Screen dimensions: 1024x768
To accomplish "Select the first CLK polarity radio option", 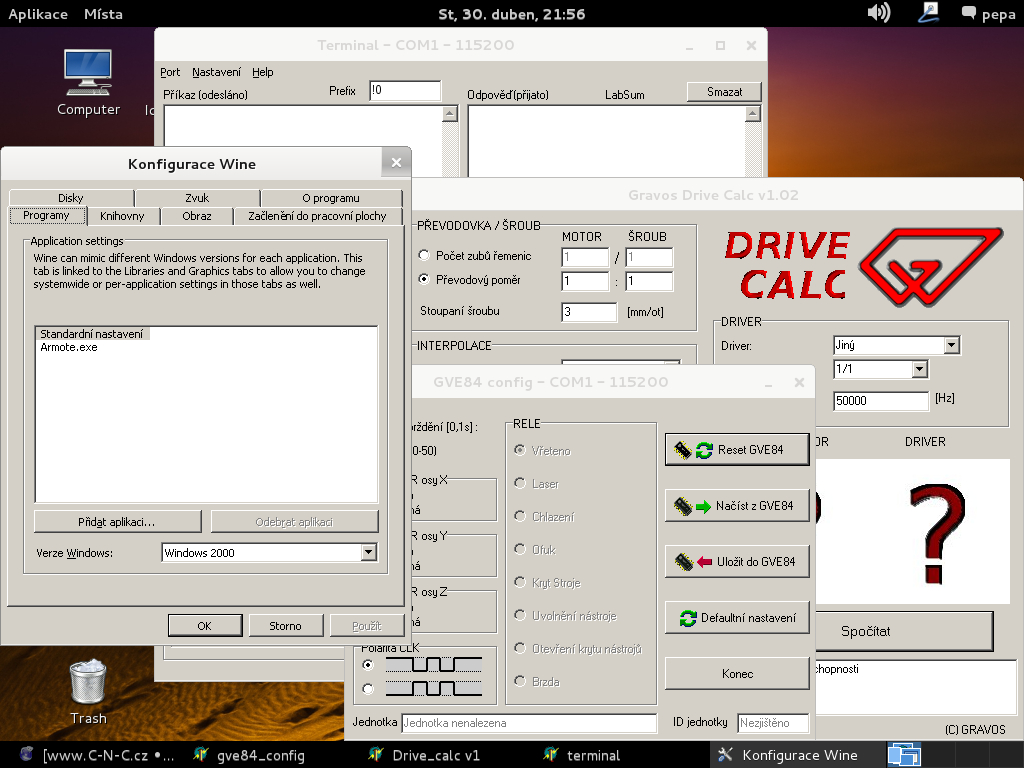I will point(368,665).
